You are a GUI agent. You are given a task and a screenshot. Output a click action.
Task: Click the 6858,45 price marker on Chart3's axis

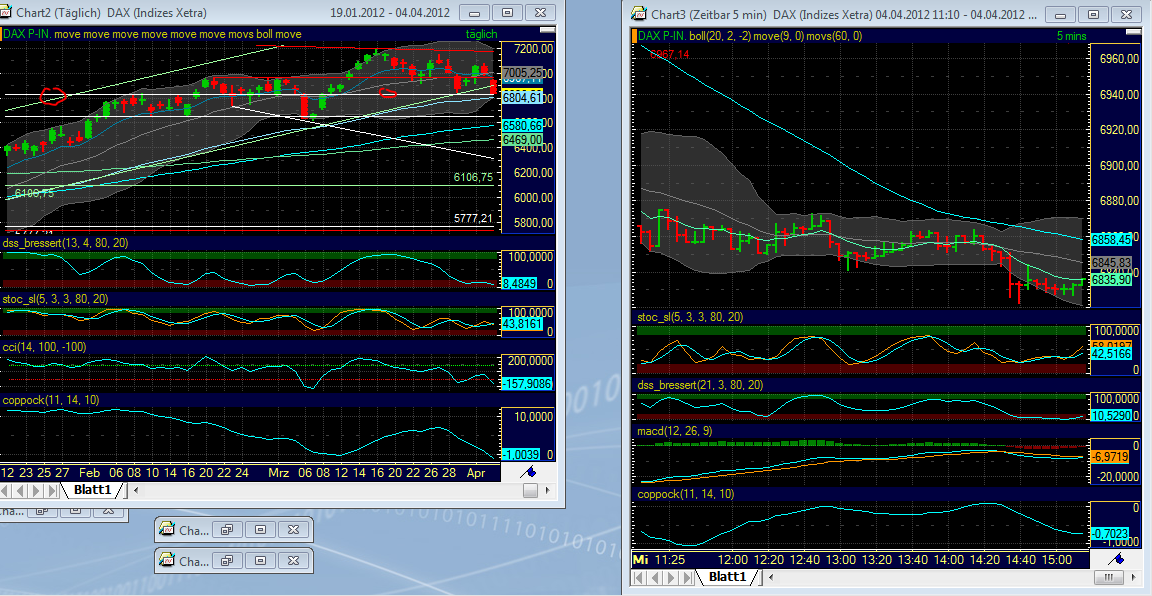1113,239
